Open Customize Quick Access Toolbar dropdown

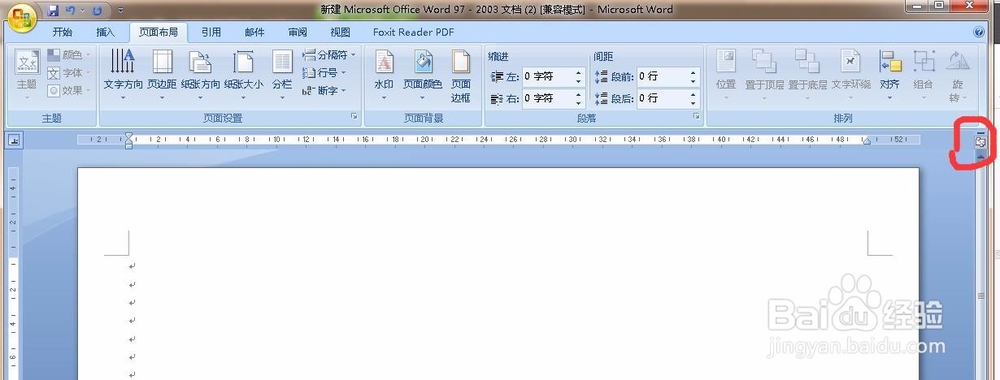pyautogui.click(x=121, y=10)
